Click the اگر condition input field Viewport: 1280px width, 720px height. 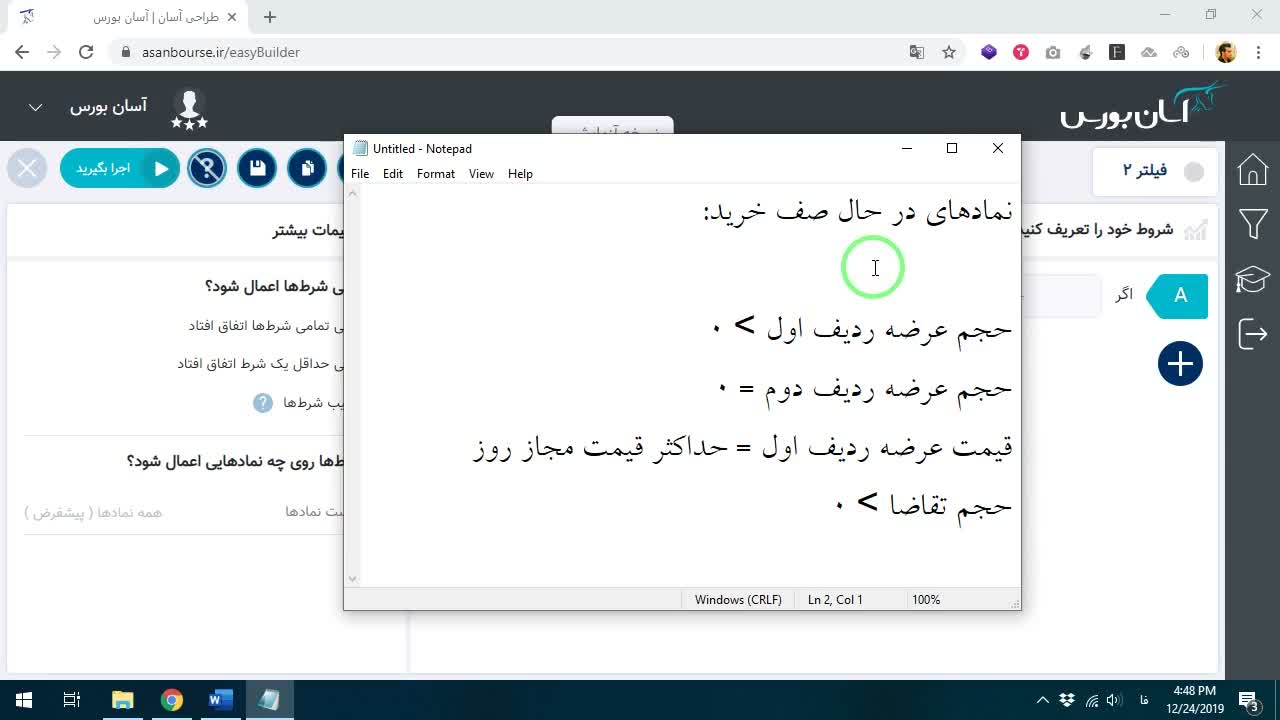1060,296
